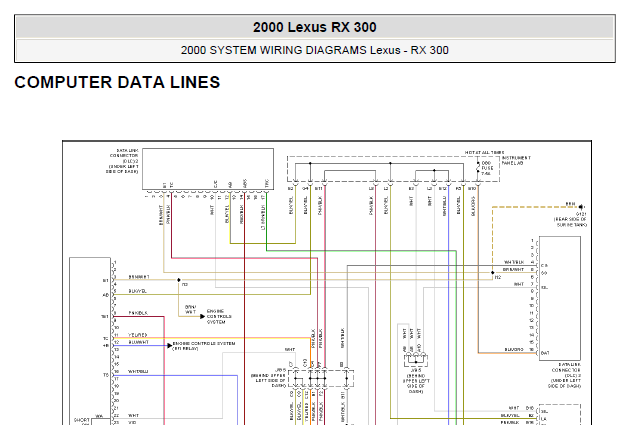
Task: Click arrowhead after the BRN/WHT branch wire
Action: pos(202,317)
